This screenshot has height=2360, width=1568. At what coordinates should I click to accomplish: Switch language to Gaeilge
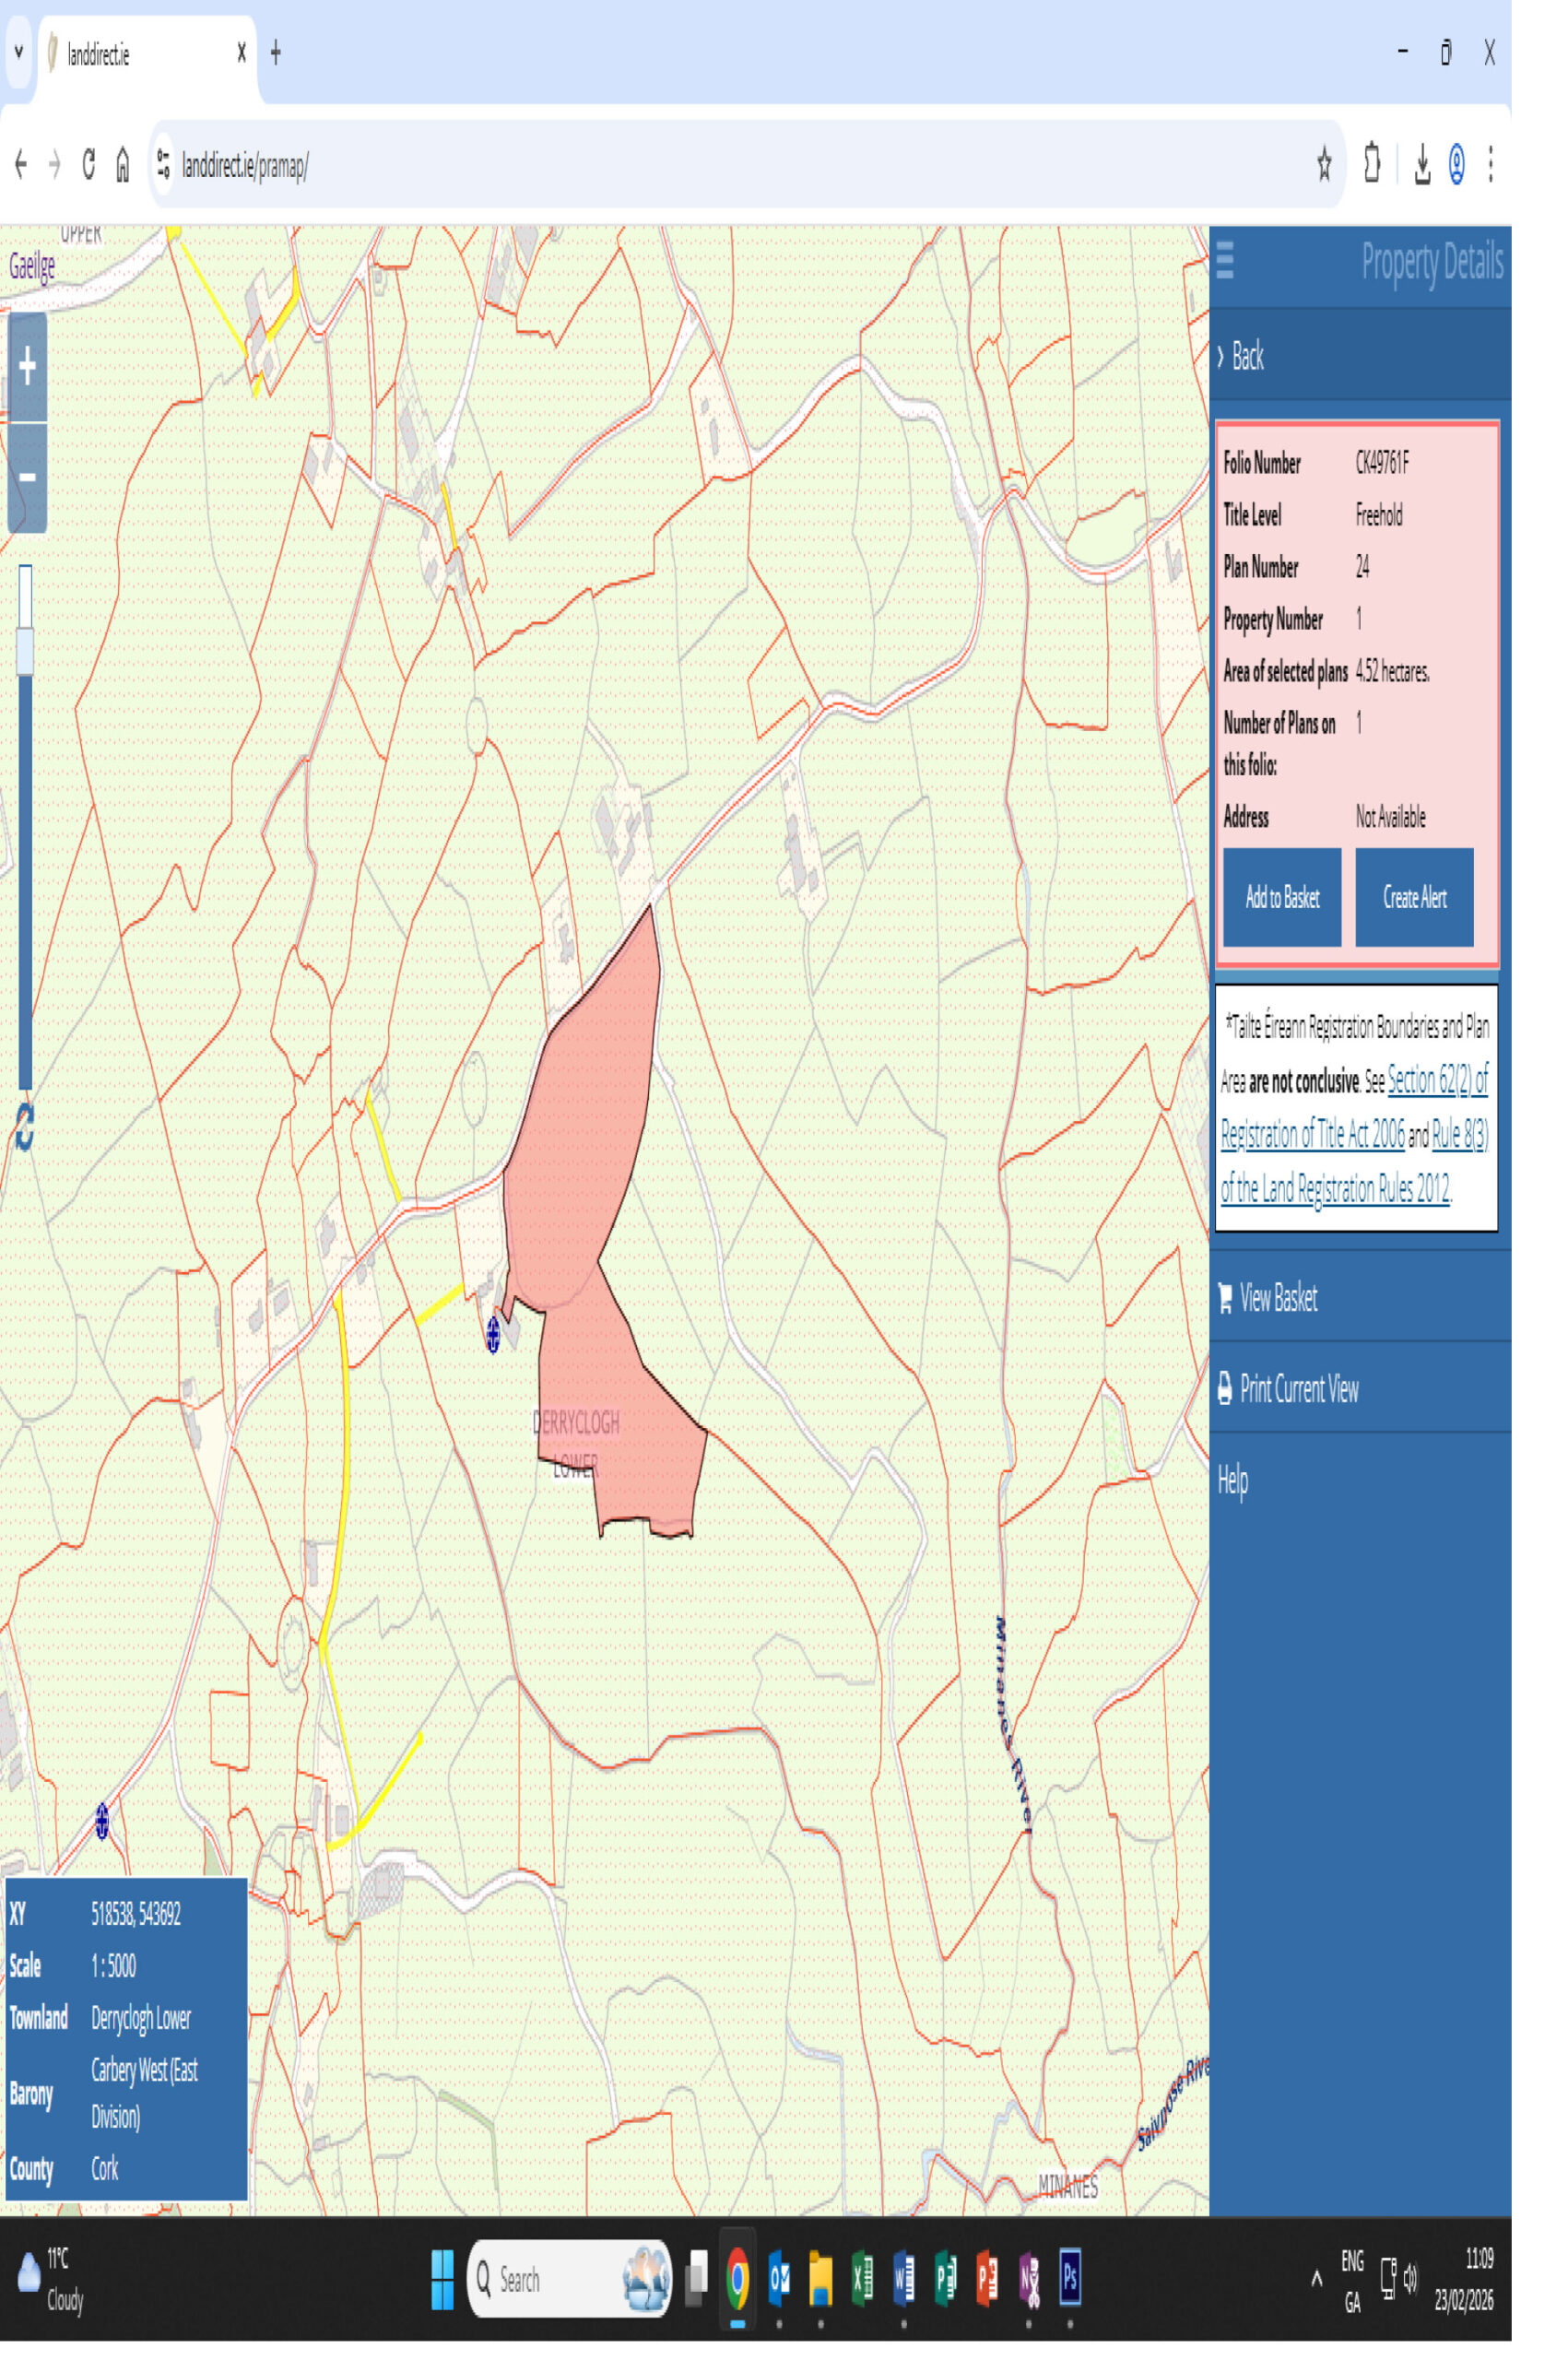click(x=32, y=266)
